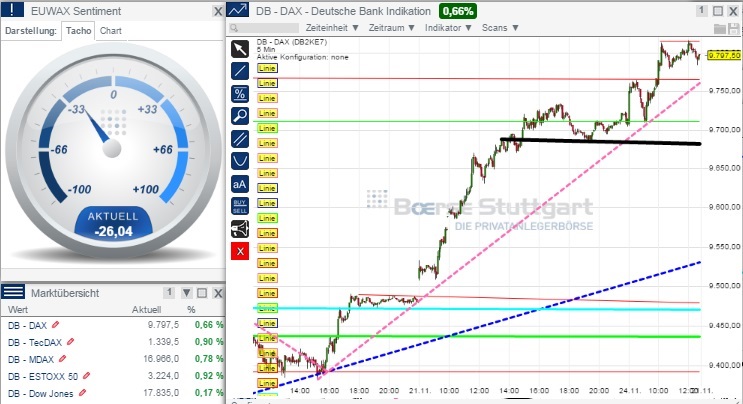Select the aA text annotation tool

240,184
